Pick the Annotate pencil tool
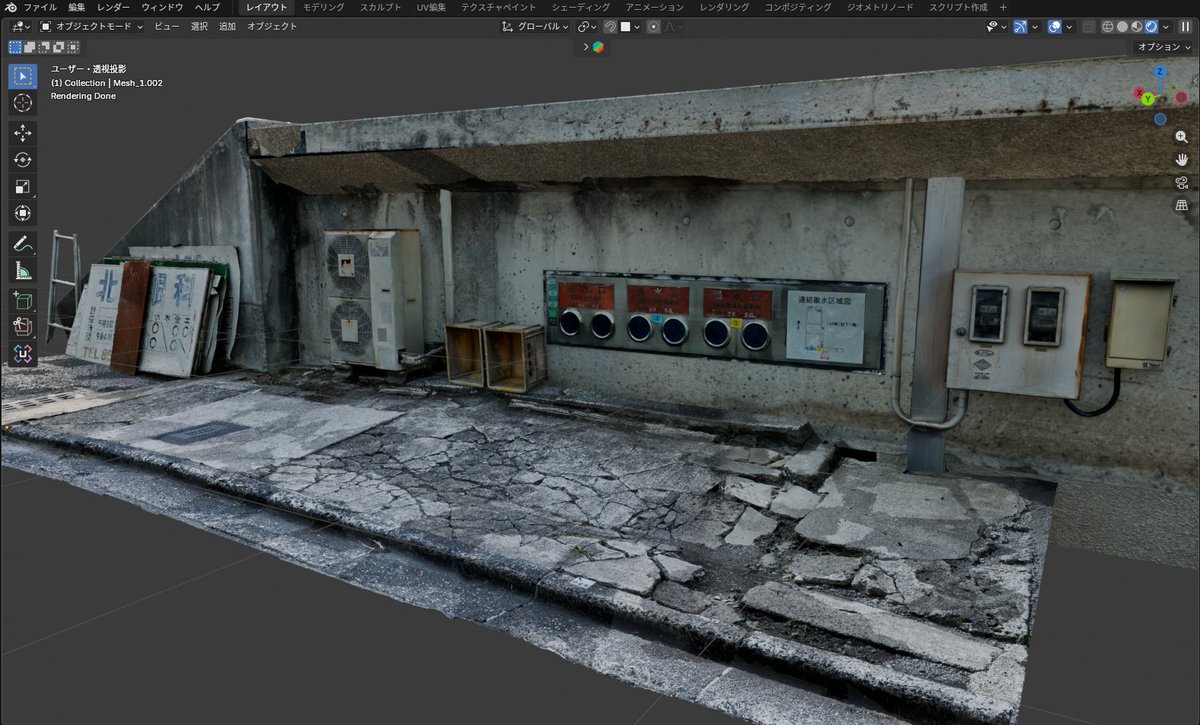This screenshot has height=725, width=1200. click(x=23, y=243)
